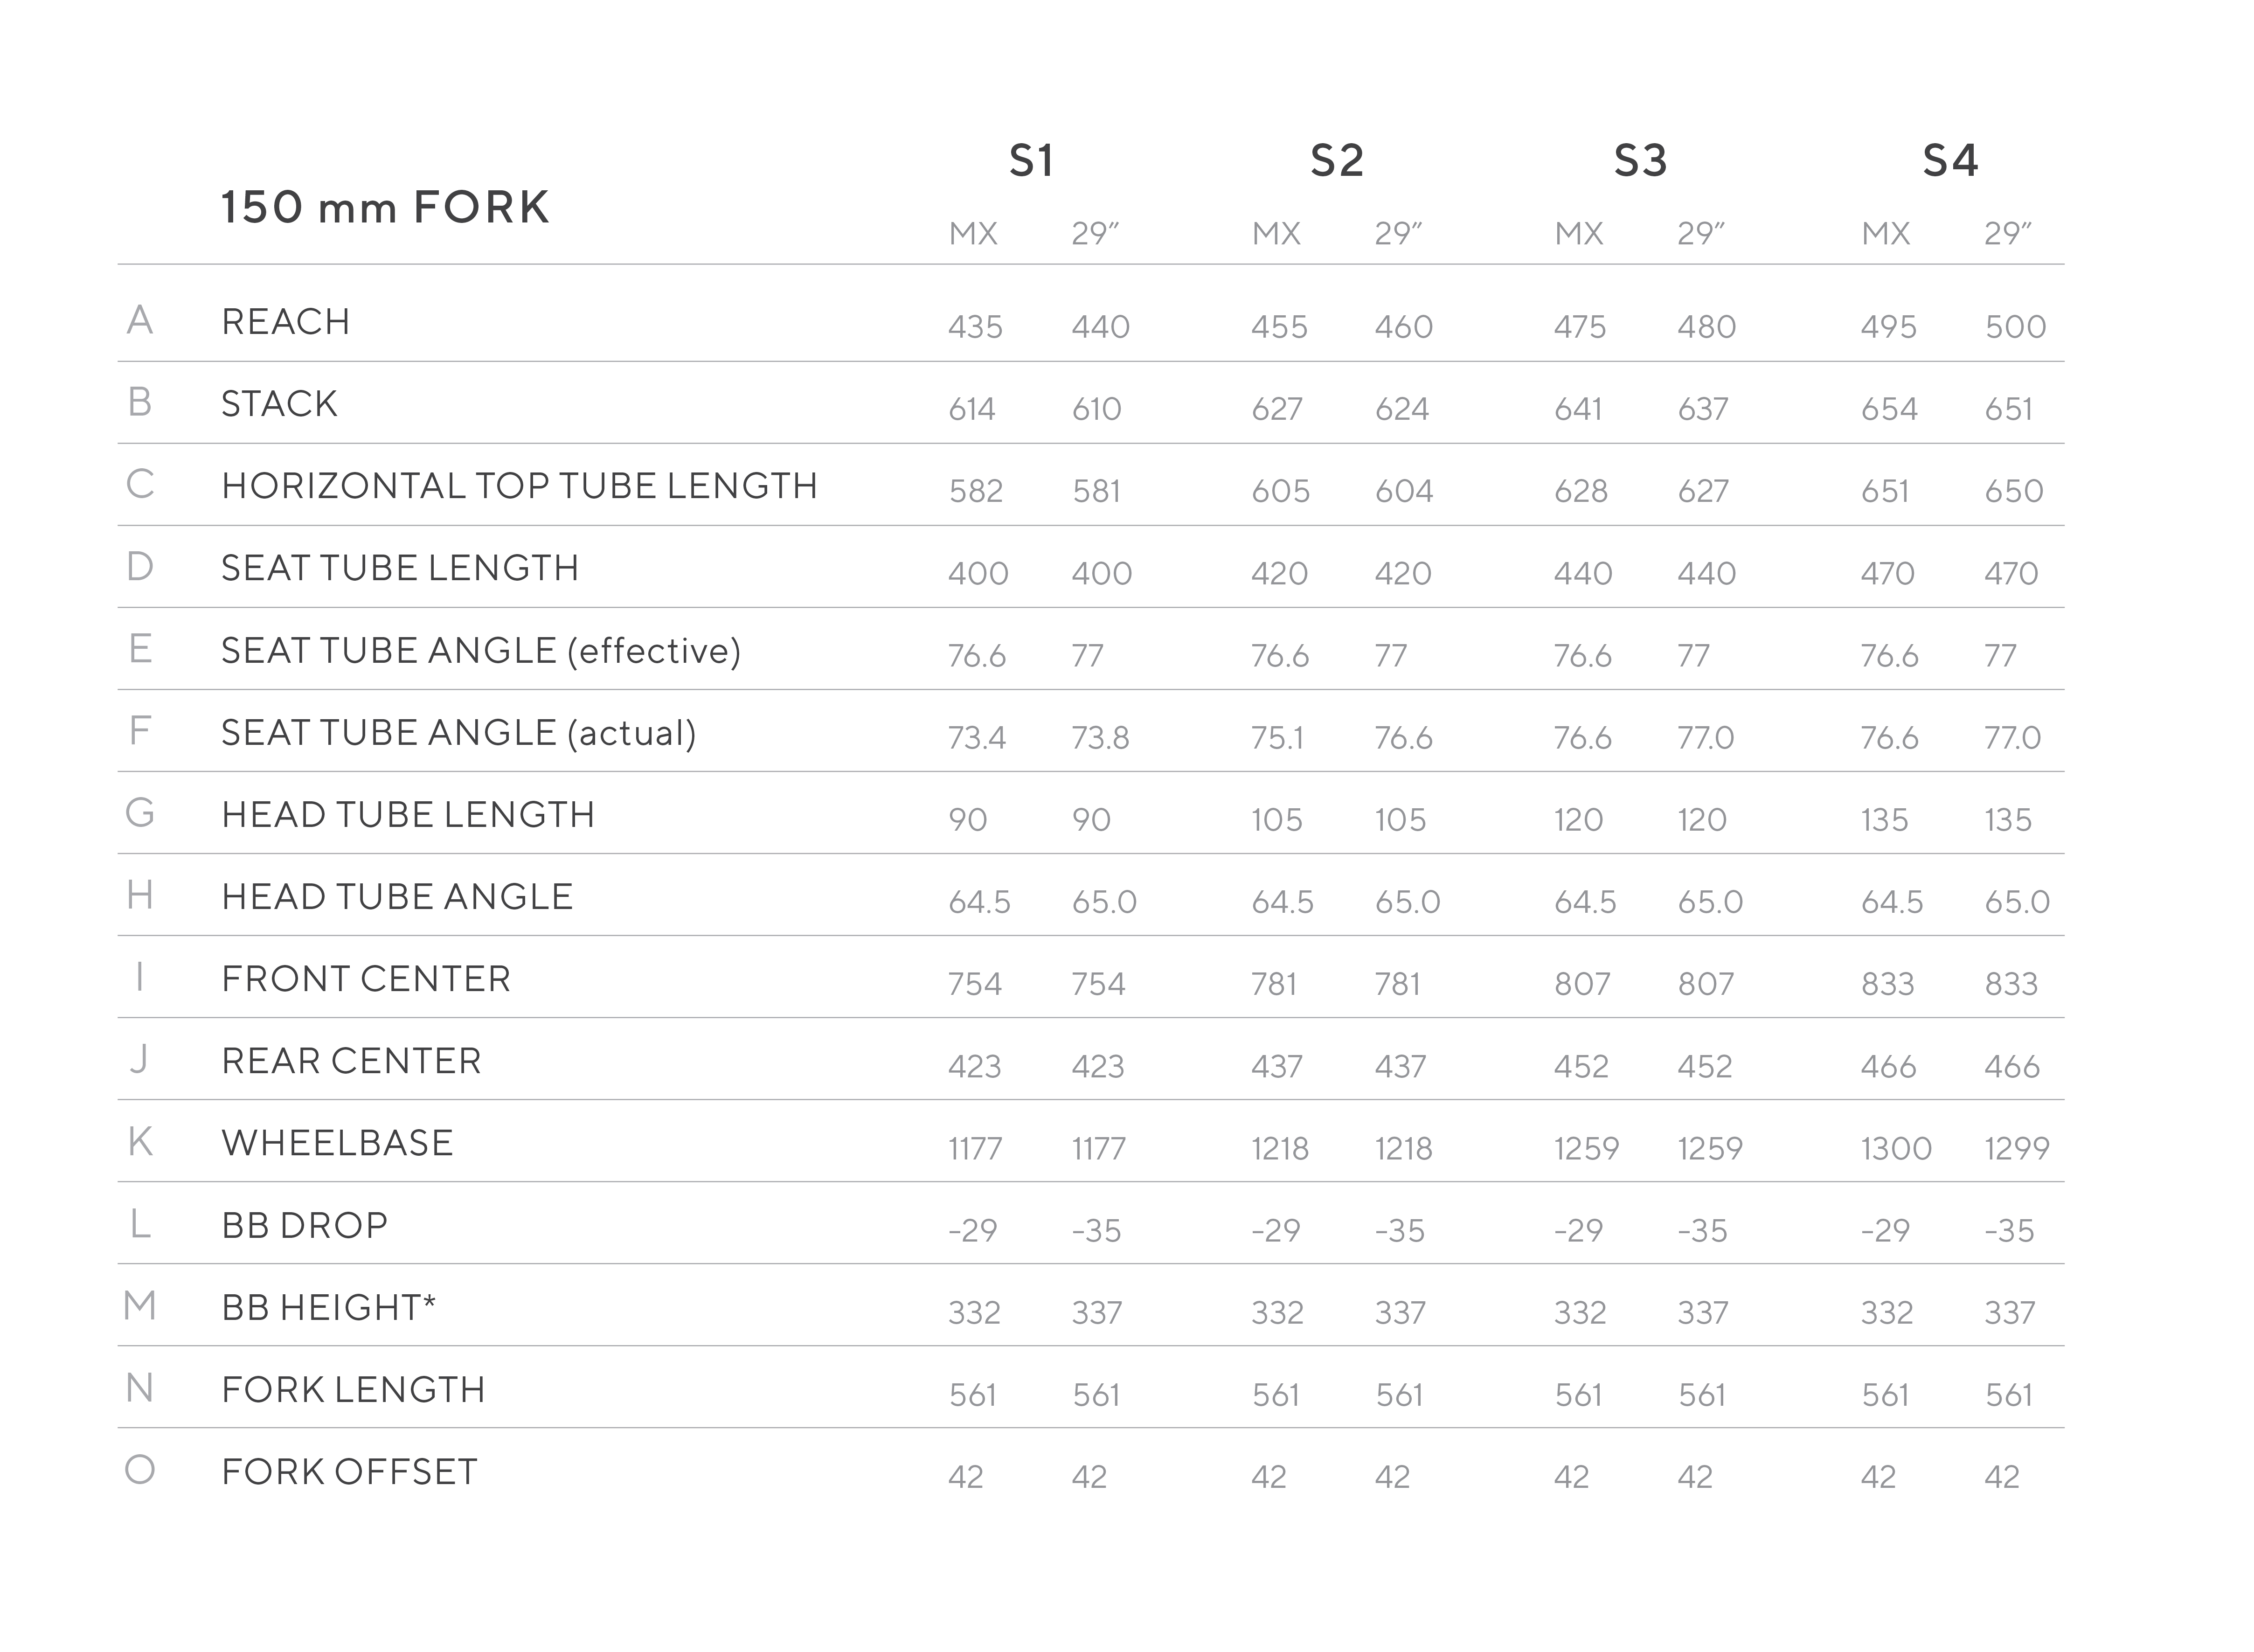
Task: Click the S2 size column header
Action: click(1337, 161)
